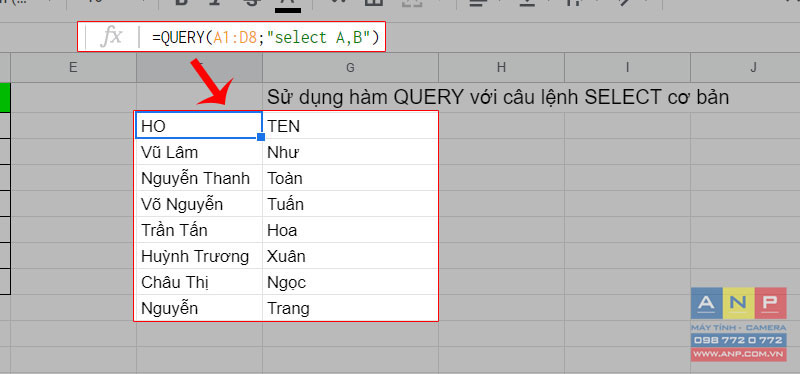The height and width of the screenshot is (374, 800).
Task: Select the cell containing Trang
Action: [350, 308]
